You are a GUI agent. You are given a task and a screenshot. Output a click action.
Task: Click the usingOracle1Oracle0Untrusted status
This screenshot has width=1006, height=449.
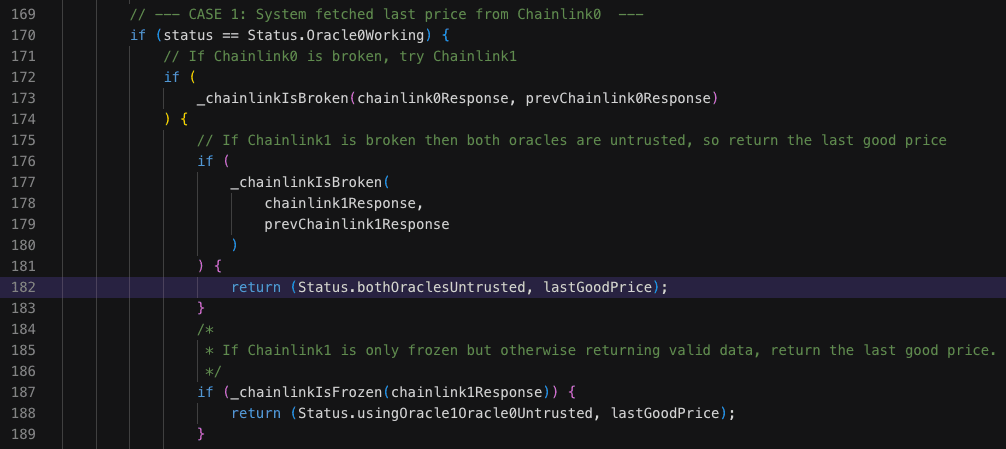pos(470,413)
